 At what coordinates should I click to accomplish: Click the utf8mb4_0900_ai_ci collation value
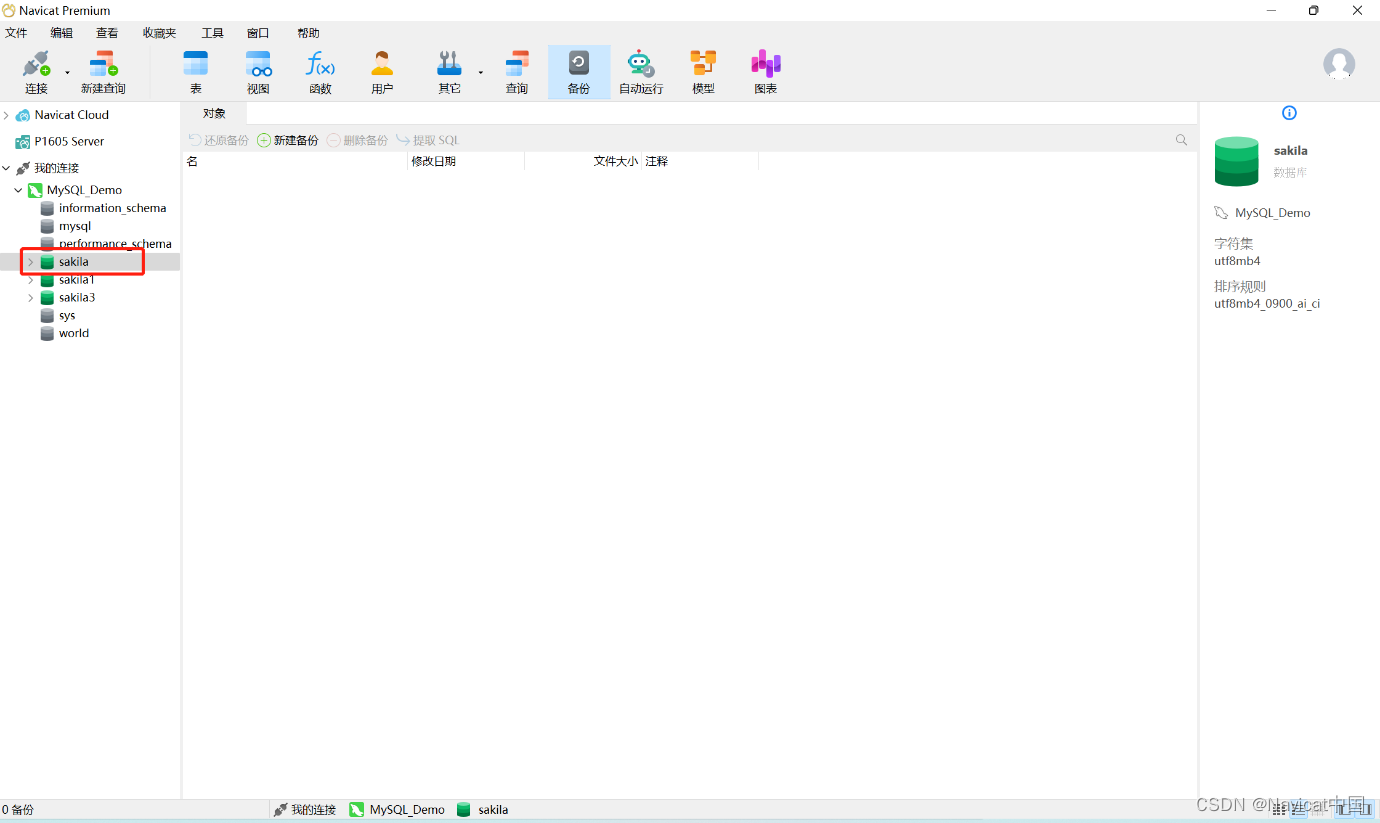[x=1267, y=303]
